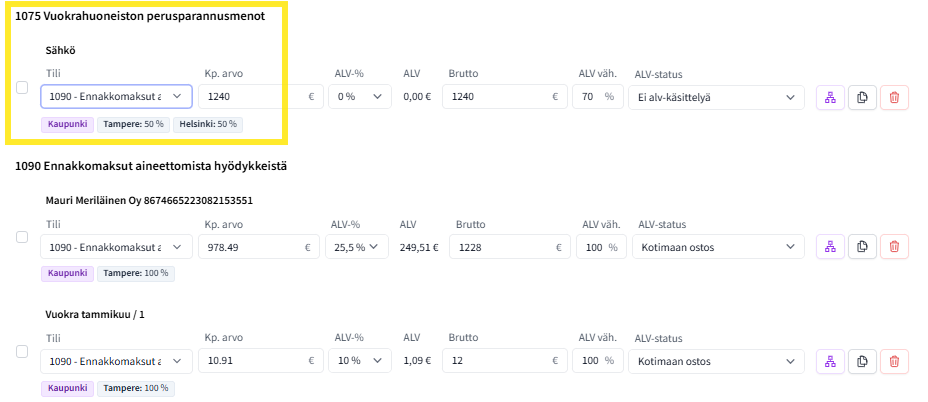The image size is (928, 402).
Task: Tick the checkbox next to the Sähkö row
Action: [22, 87]
